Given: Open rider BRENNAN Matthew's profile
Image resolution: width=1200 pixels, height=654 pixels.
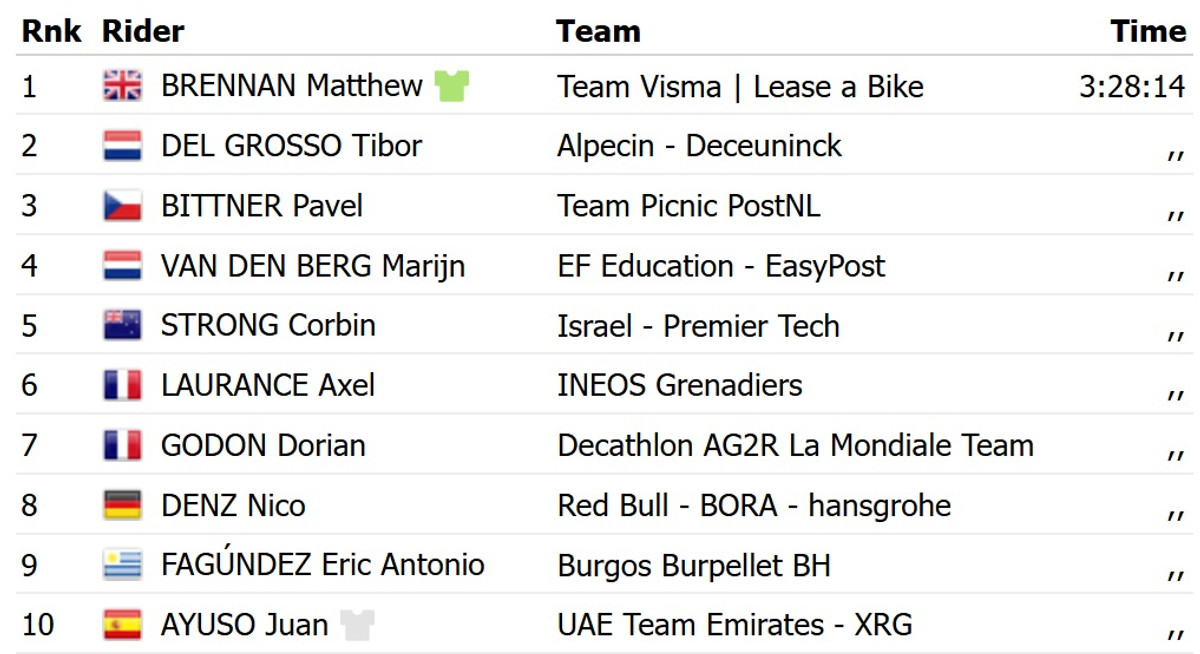Looking at the screenshot, I should point(291,86).
